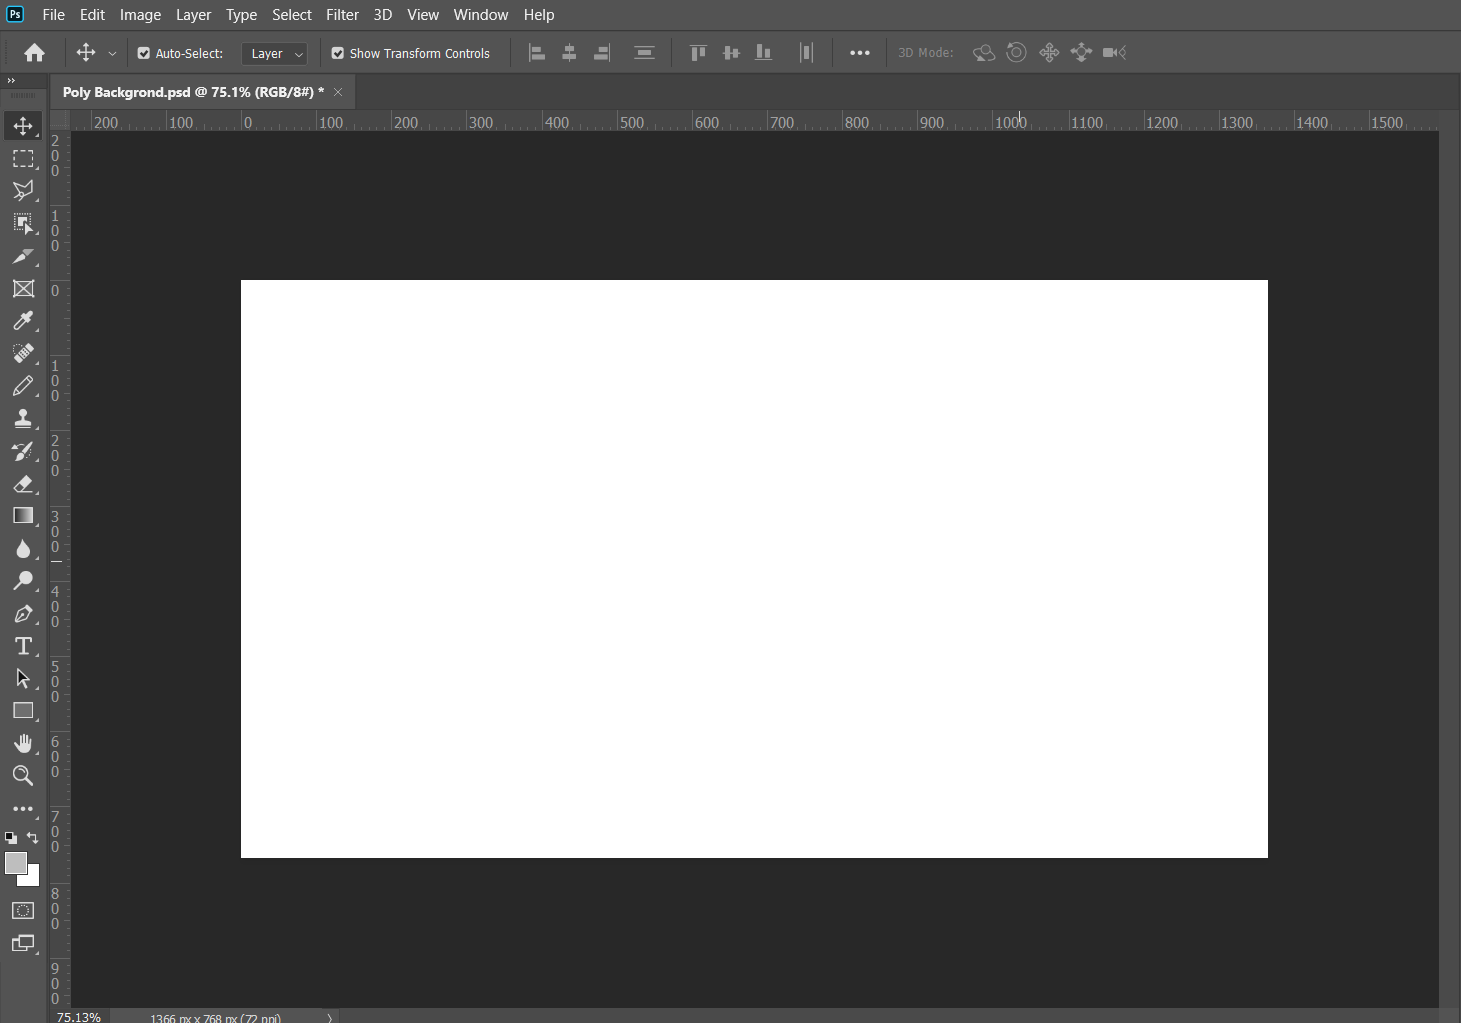Uncheck Show Transform Controls
This screenshot has height=1023, width=1461.
[338, 54]
